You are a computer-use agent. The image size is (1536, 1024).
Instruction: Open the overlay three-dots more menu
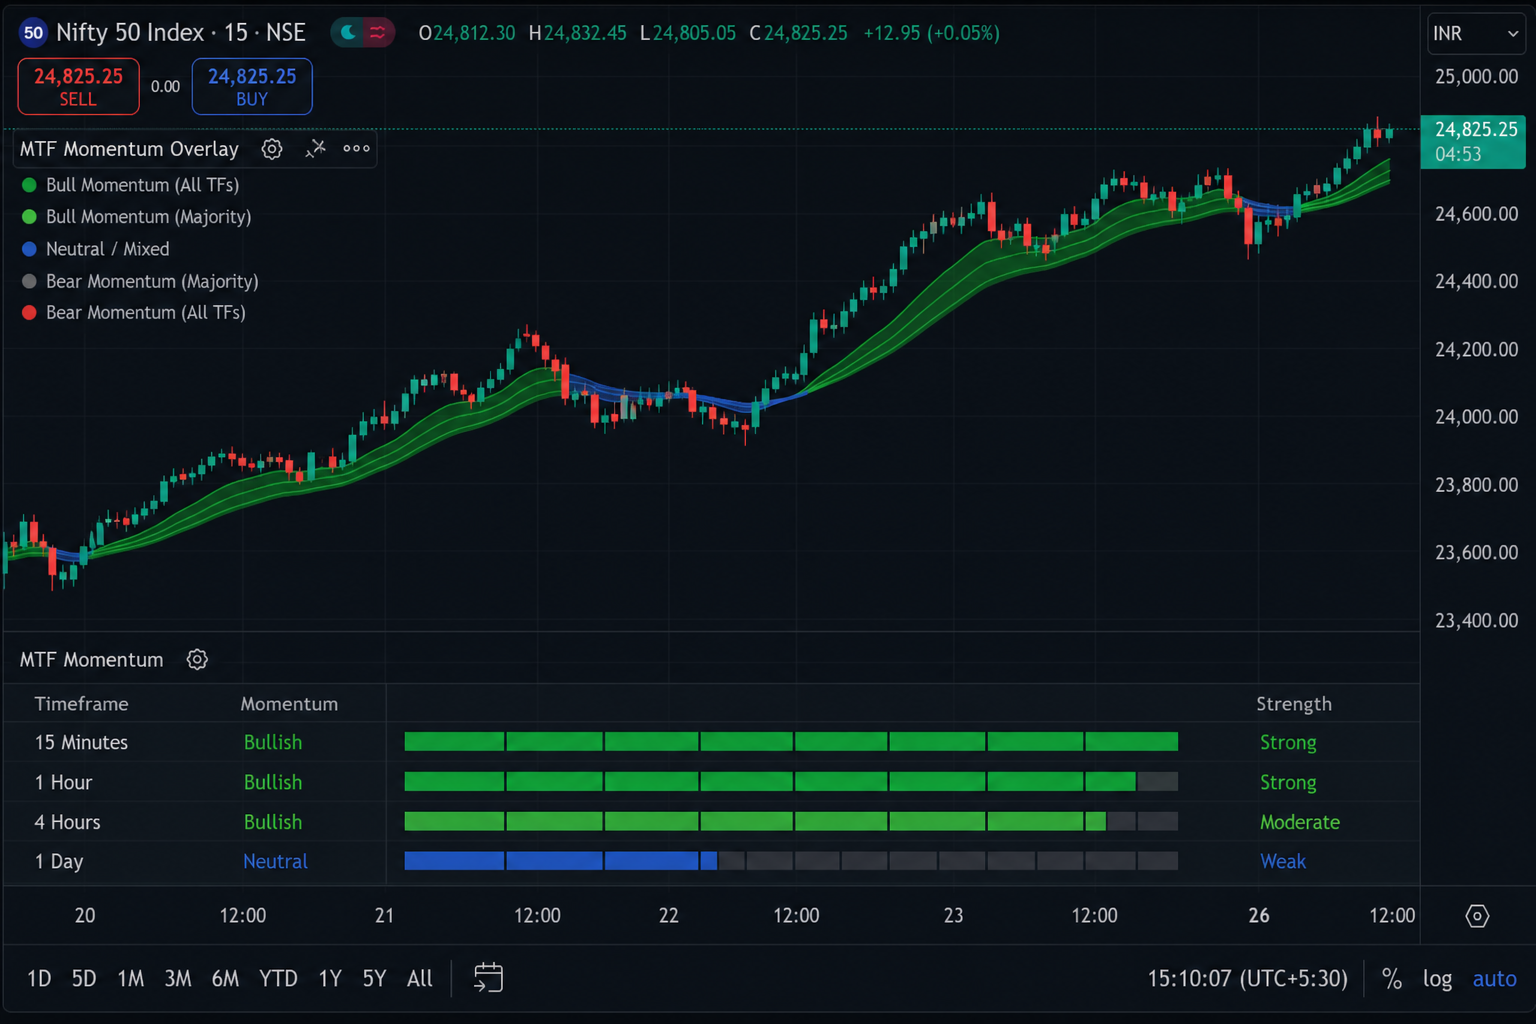[356, 149]
